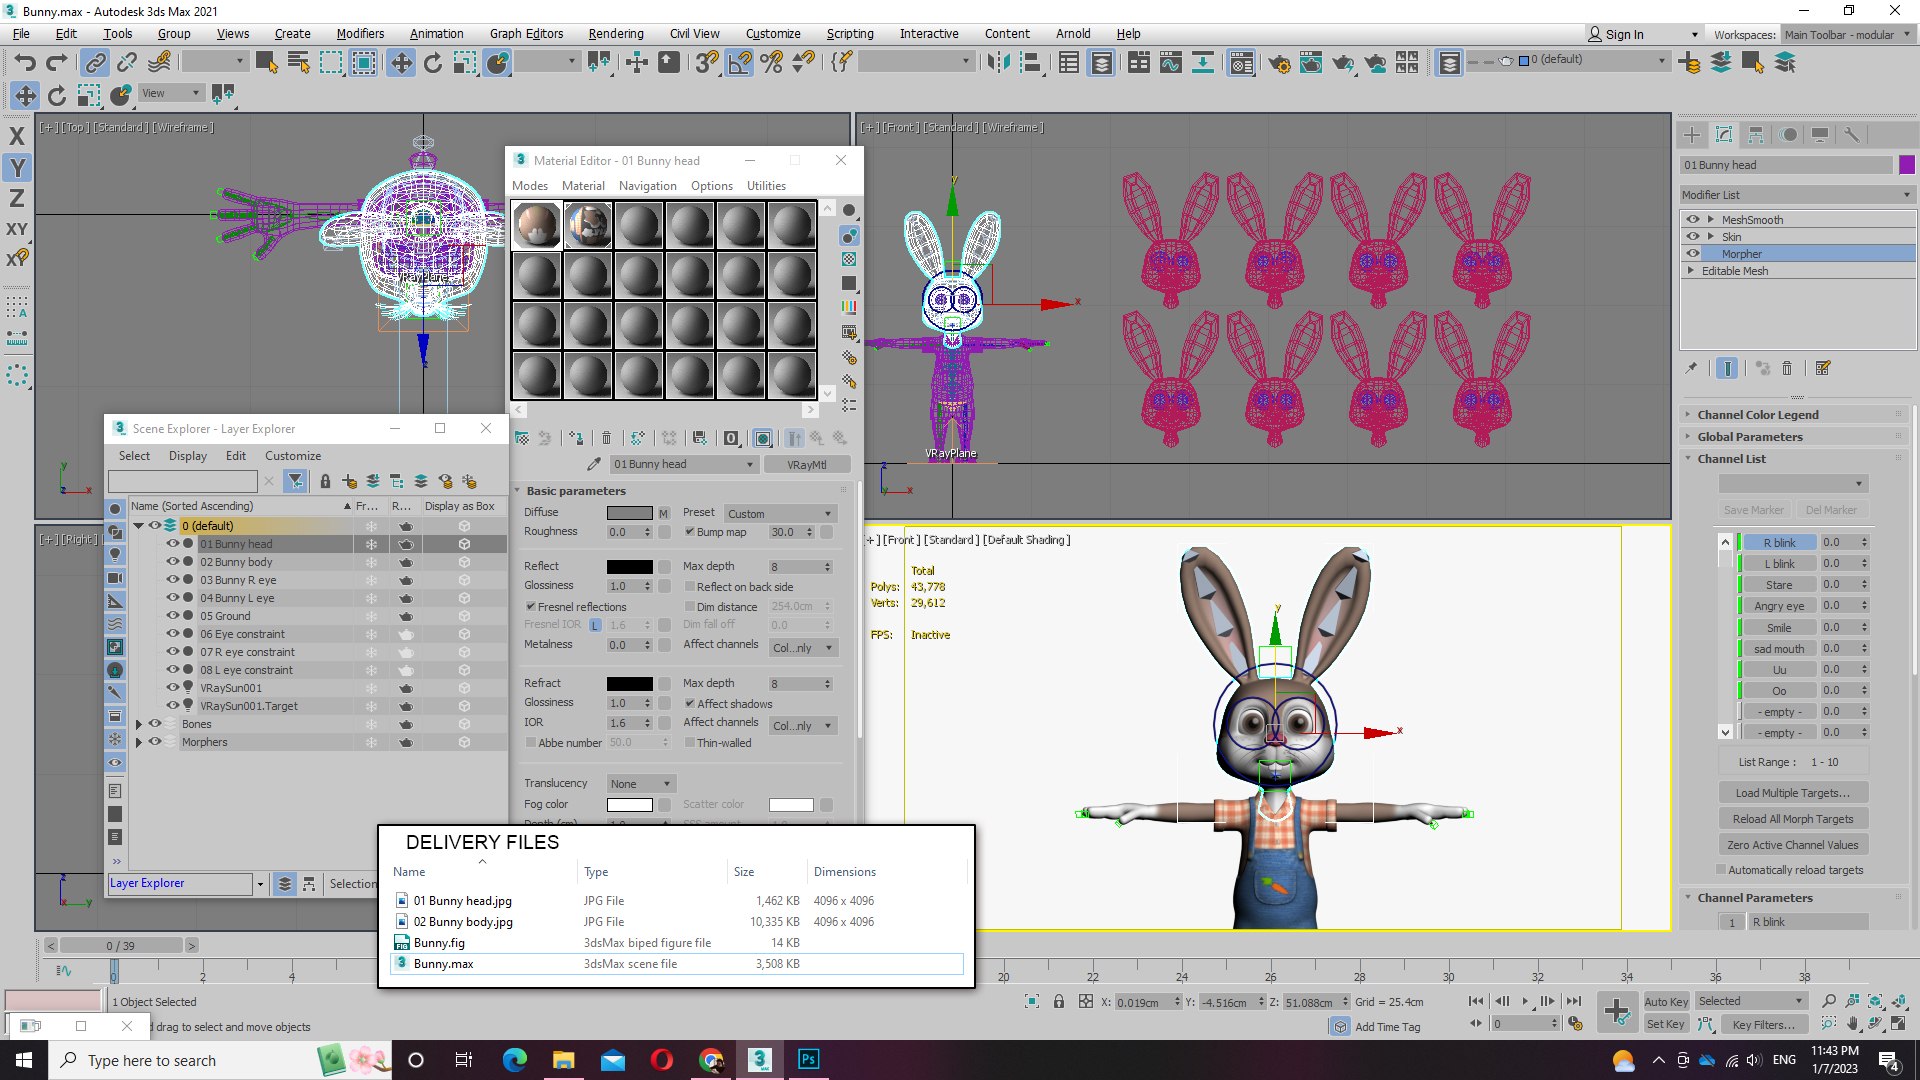Hide the 05 Ground object
Viewport: 1920px width, 1080px height.
172,616
